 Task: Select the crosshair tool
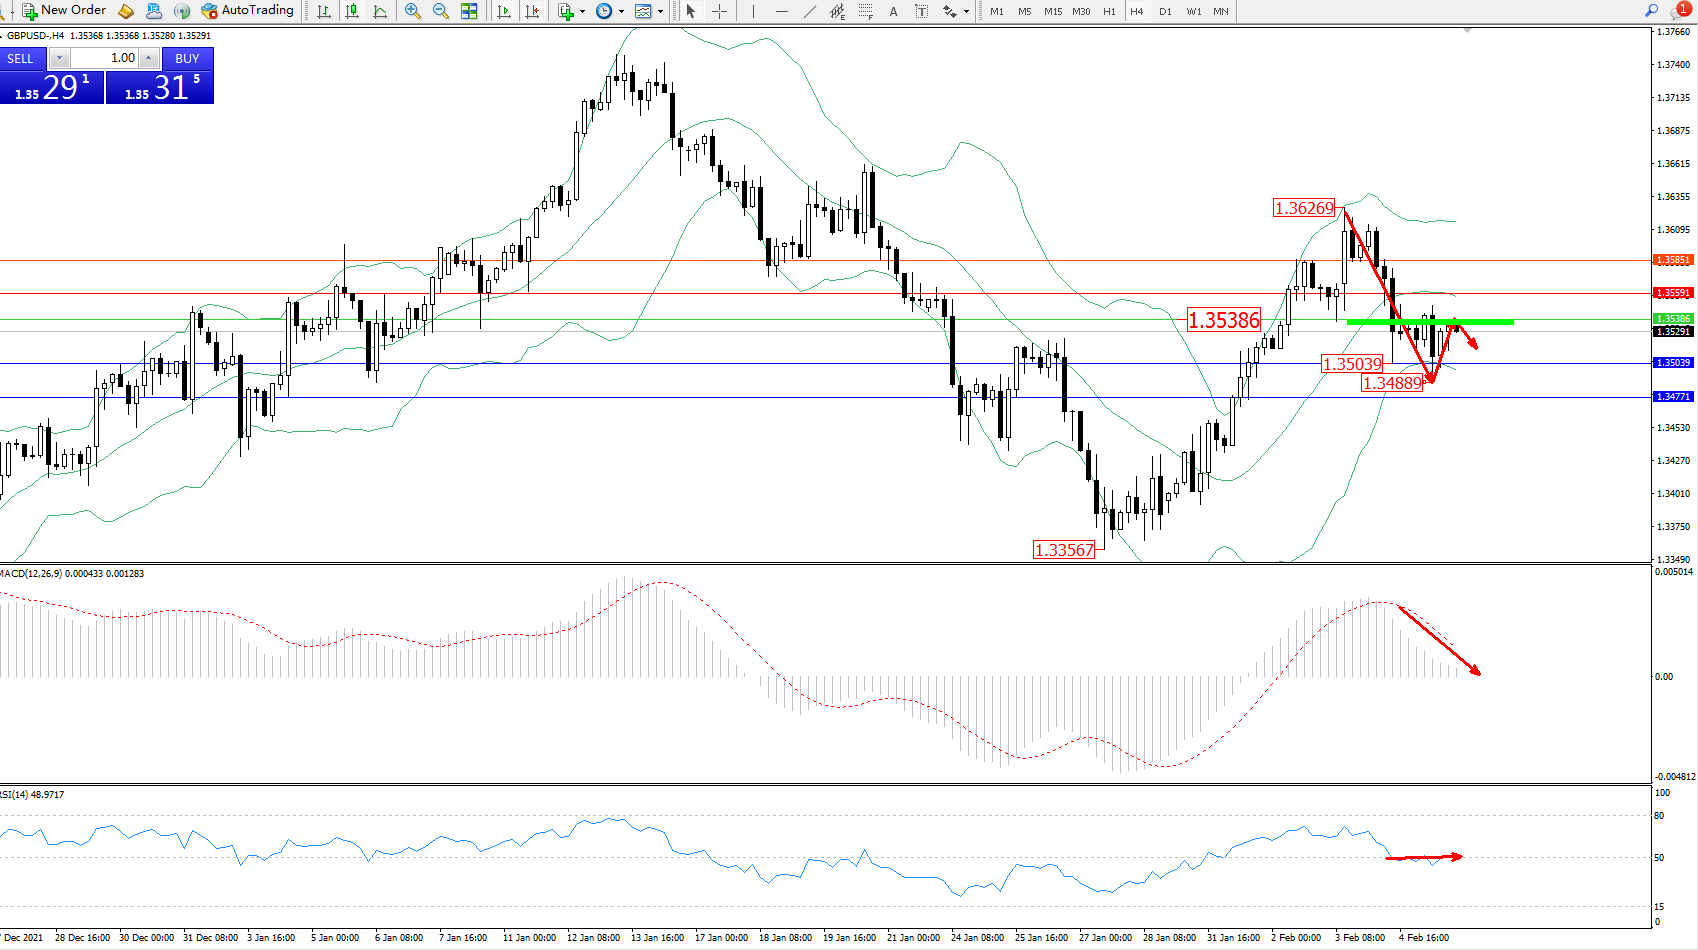point(719,11)
